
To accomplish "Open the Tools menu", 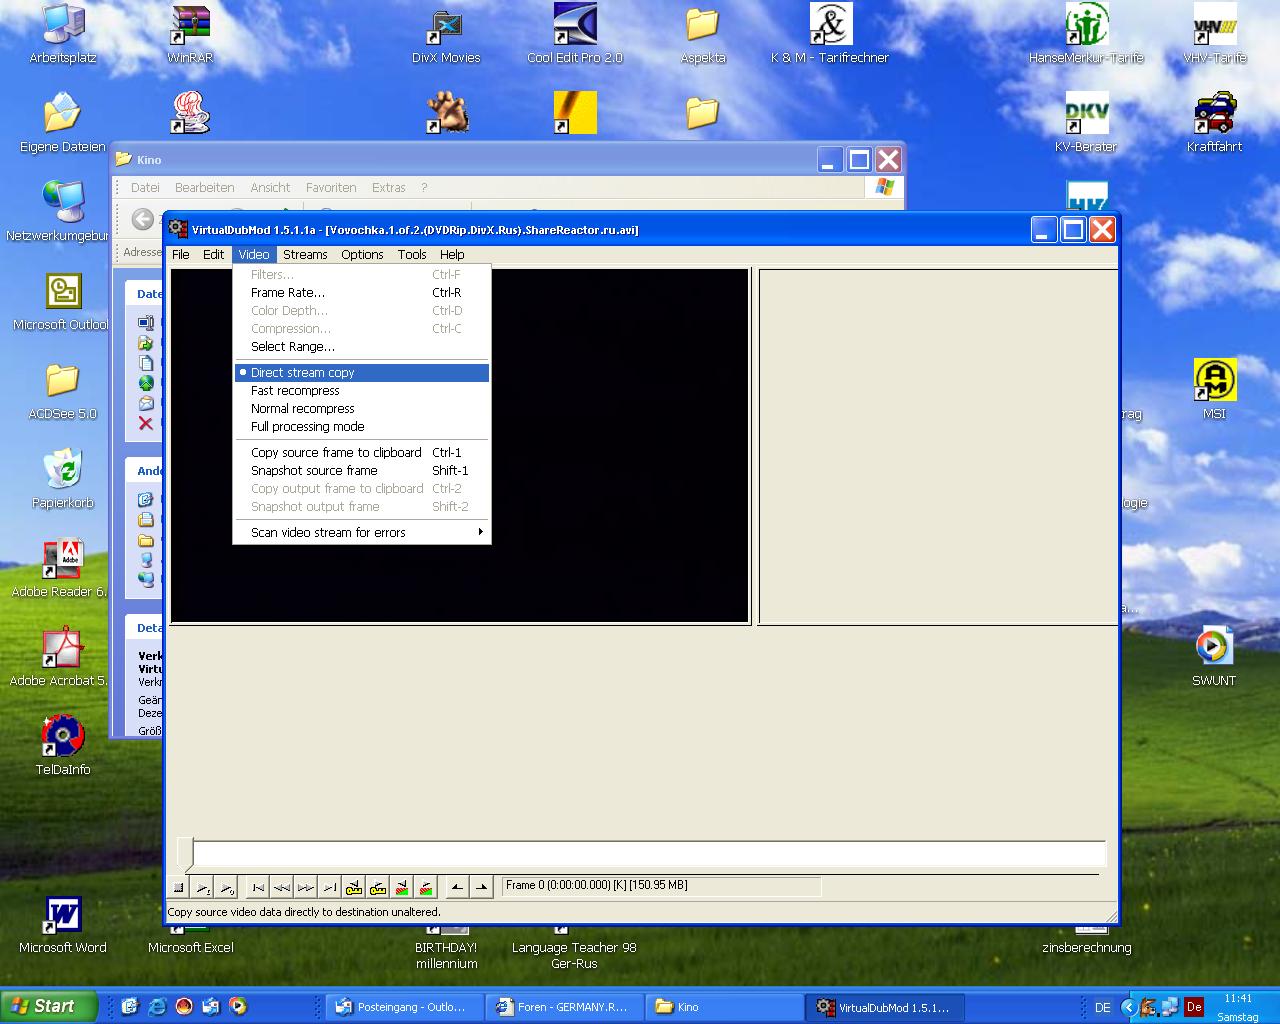I will pyautogui.click(x=412, y=254).
